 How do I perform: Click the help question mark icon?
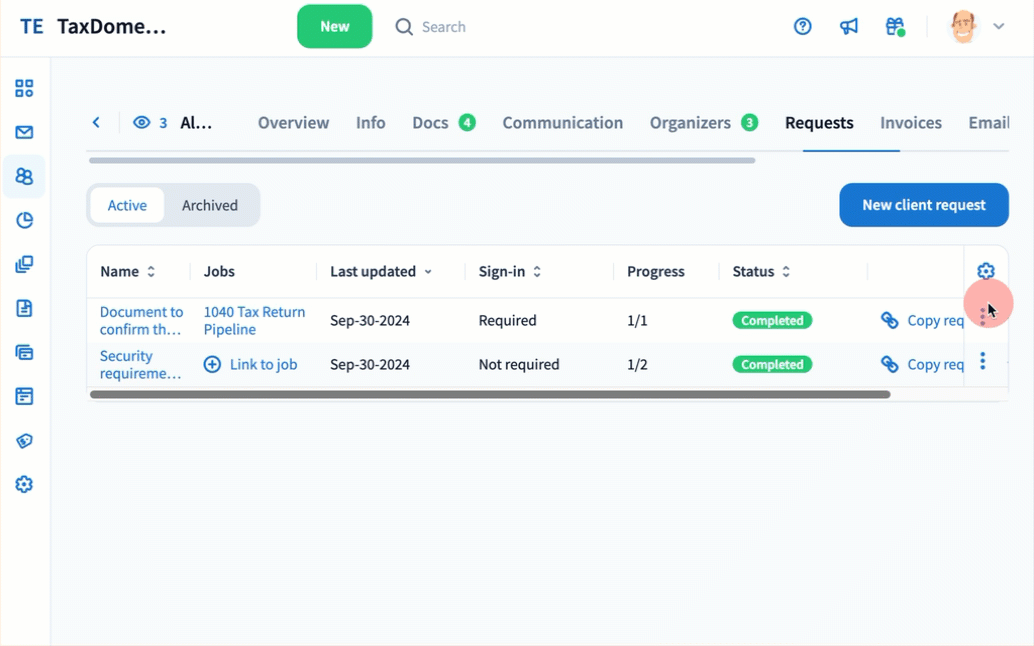[x=802, y=27]
